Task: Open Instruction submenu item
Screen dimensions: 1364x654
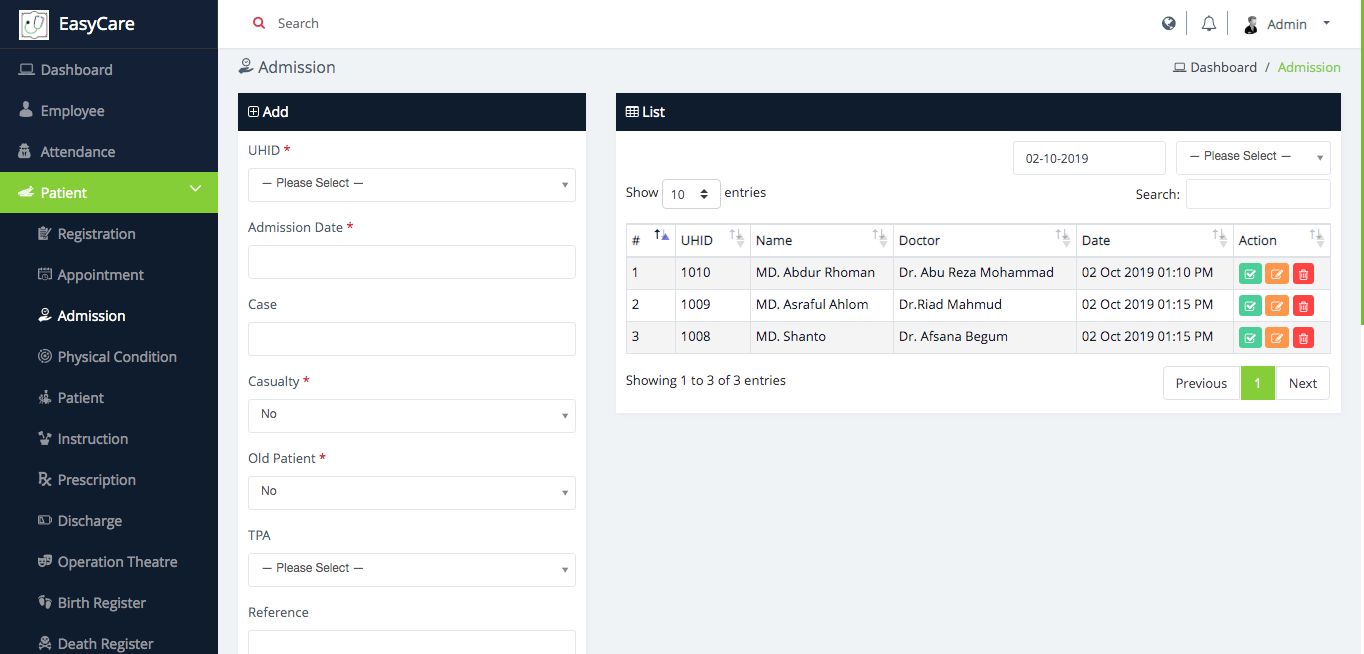Action: pyautogui.click(x=109, y=439)
